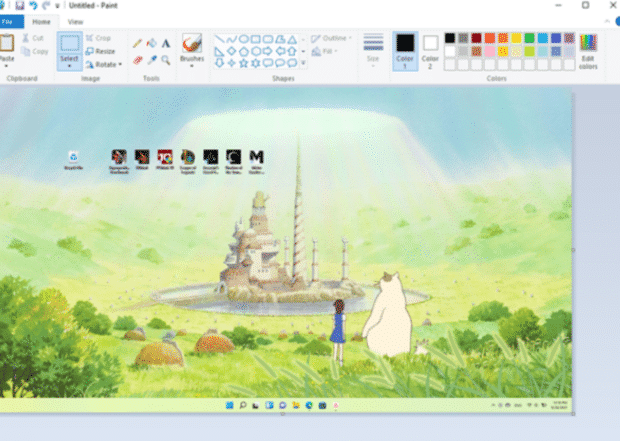Choose the Curve shape
This screenshot has width=620, height=441.
[x=232, y=39]
